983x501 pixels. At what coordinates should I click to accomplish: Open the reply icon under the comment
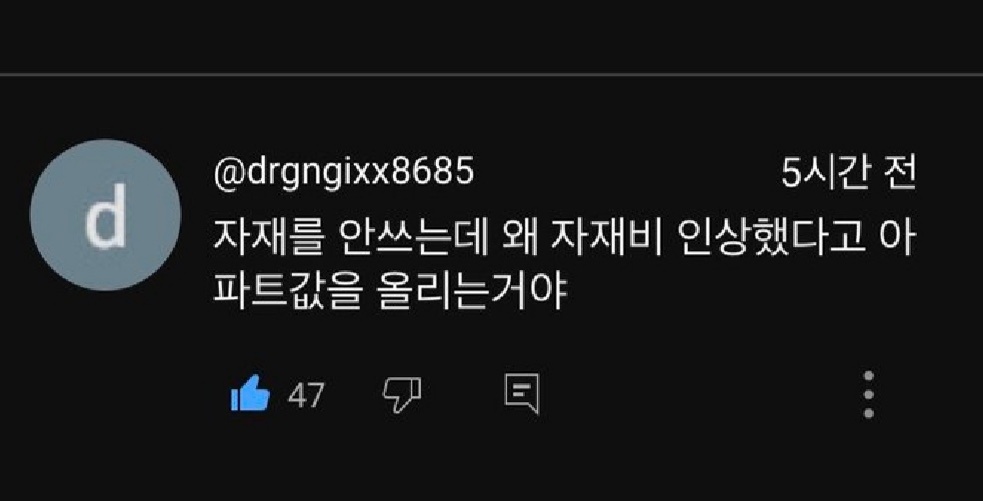pos(522,394)
